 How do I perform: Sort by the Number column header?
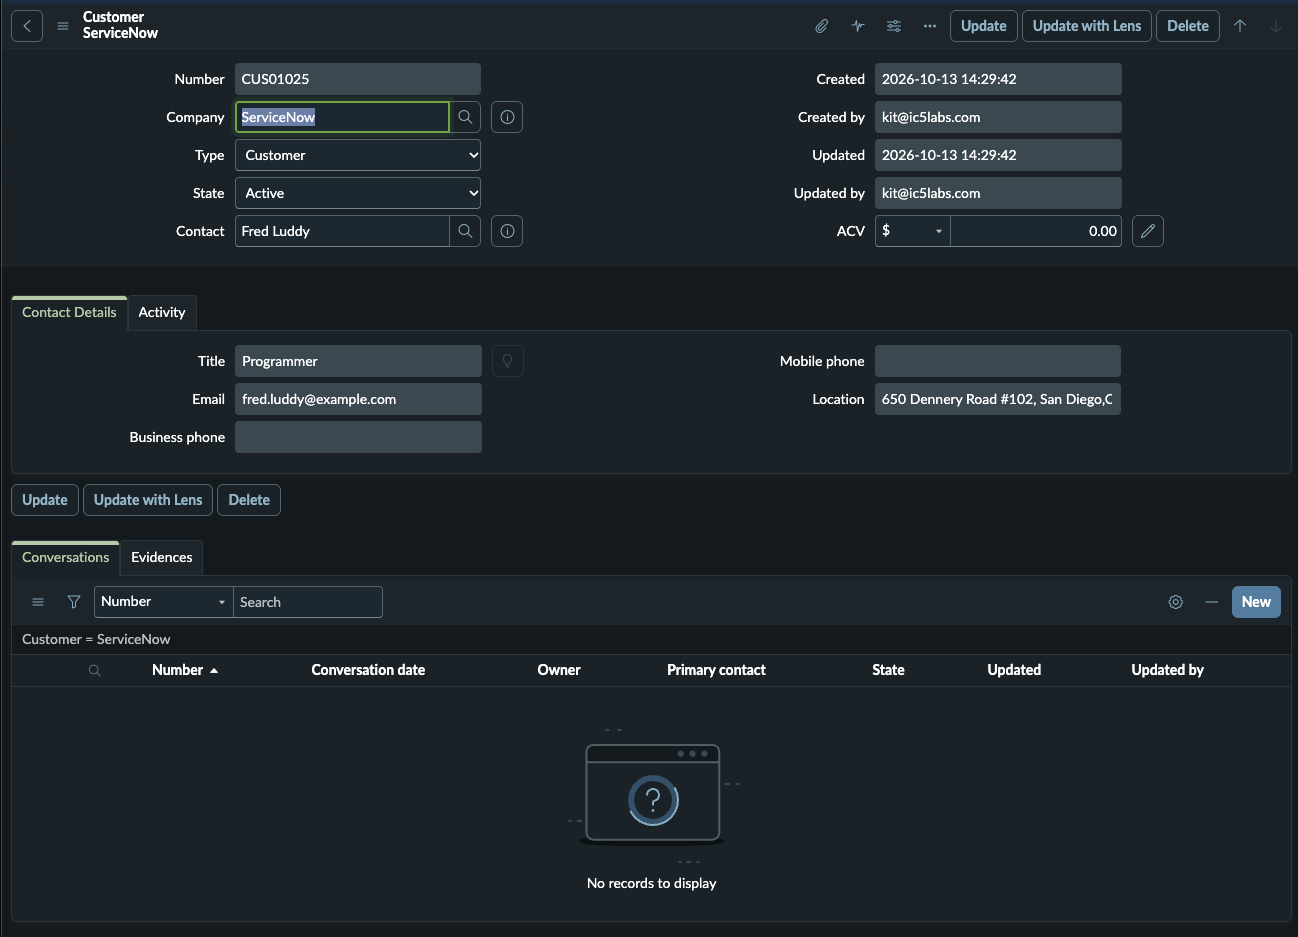point(178,670)
